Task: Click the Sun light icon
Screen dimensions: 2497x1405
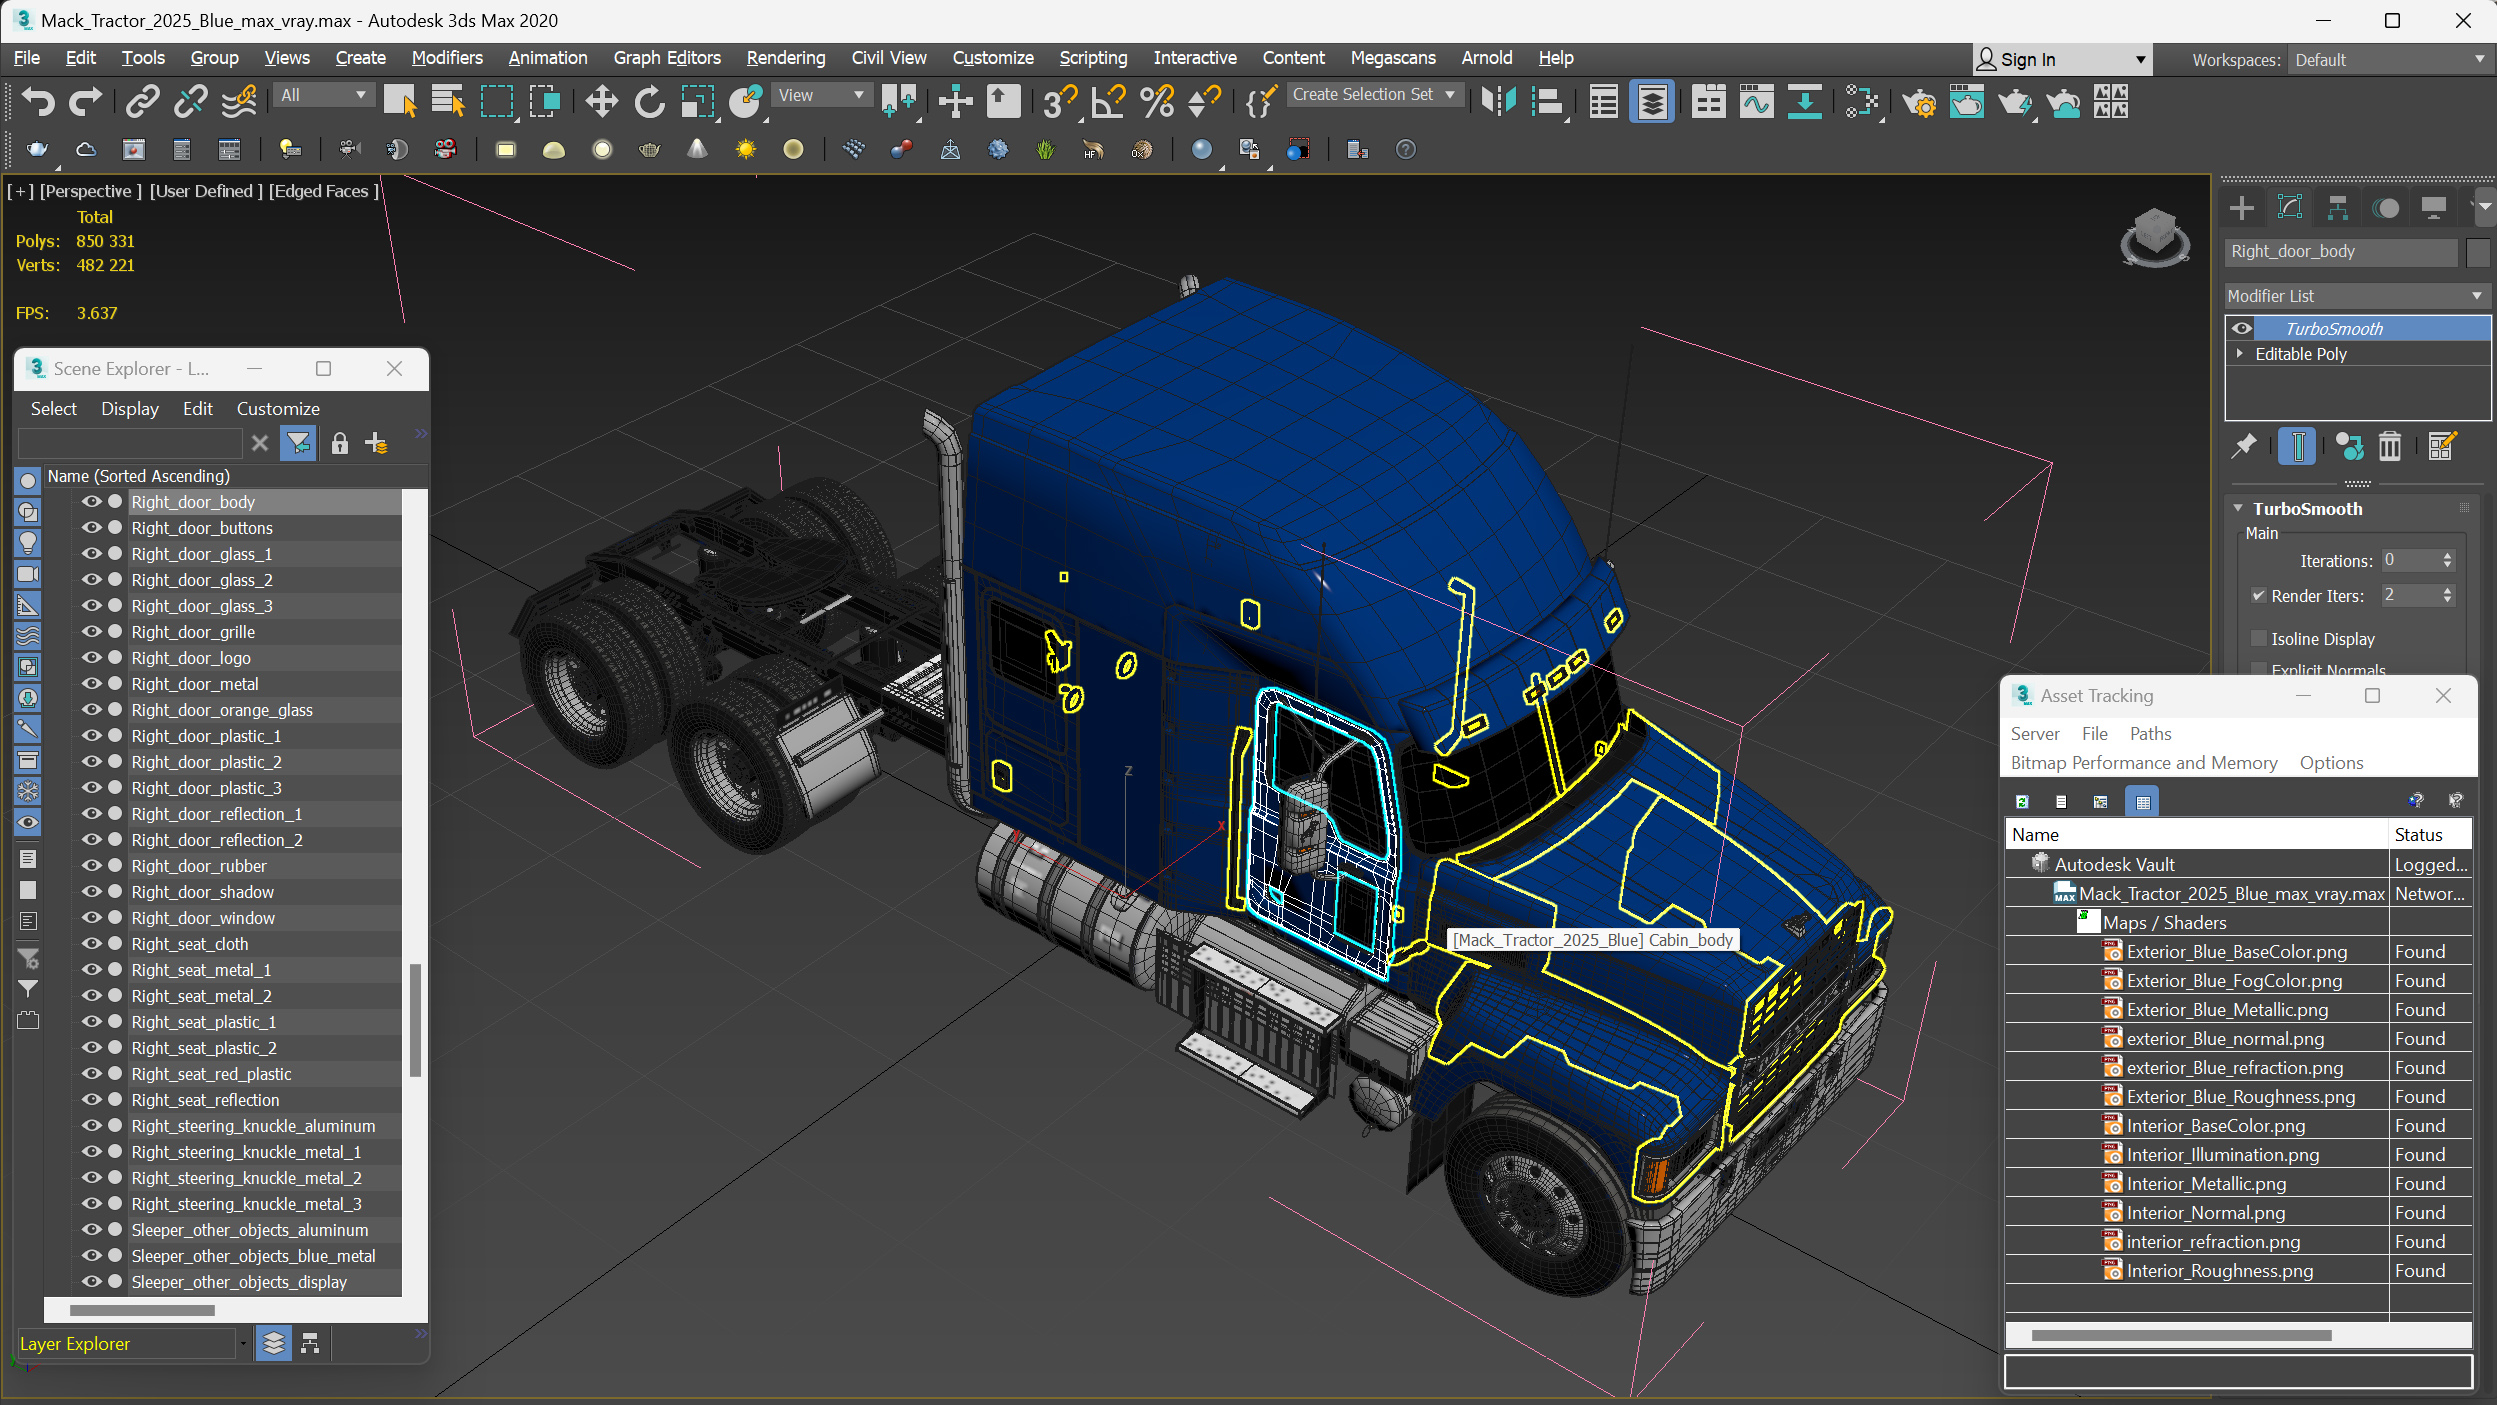Action: coord(745,150)
